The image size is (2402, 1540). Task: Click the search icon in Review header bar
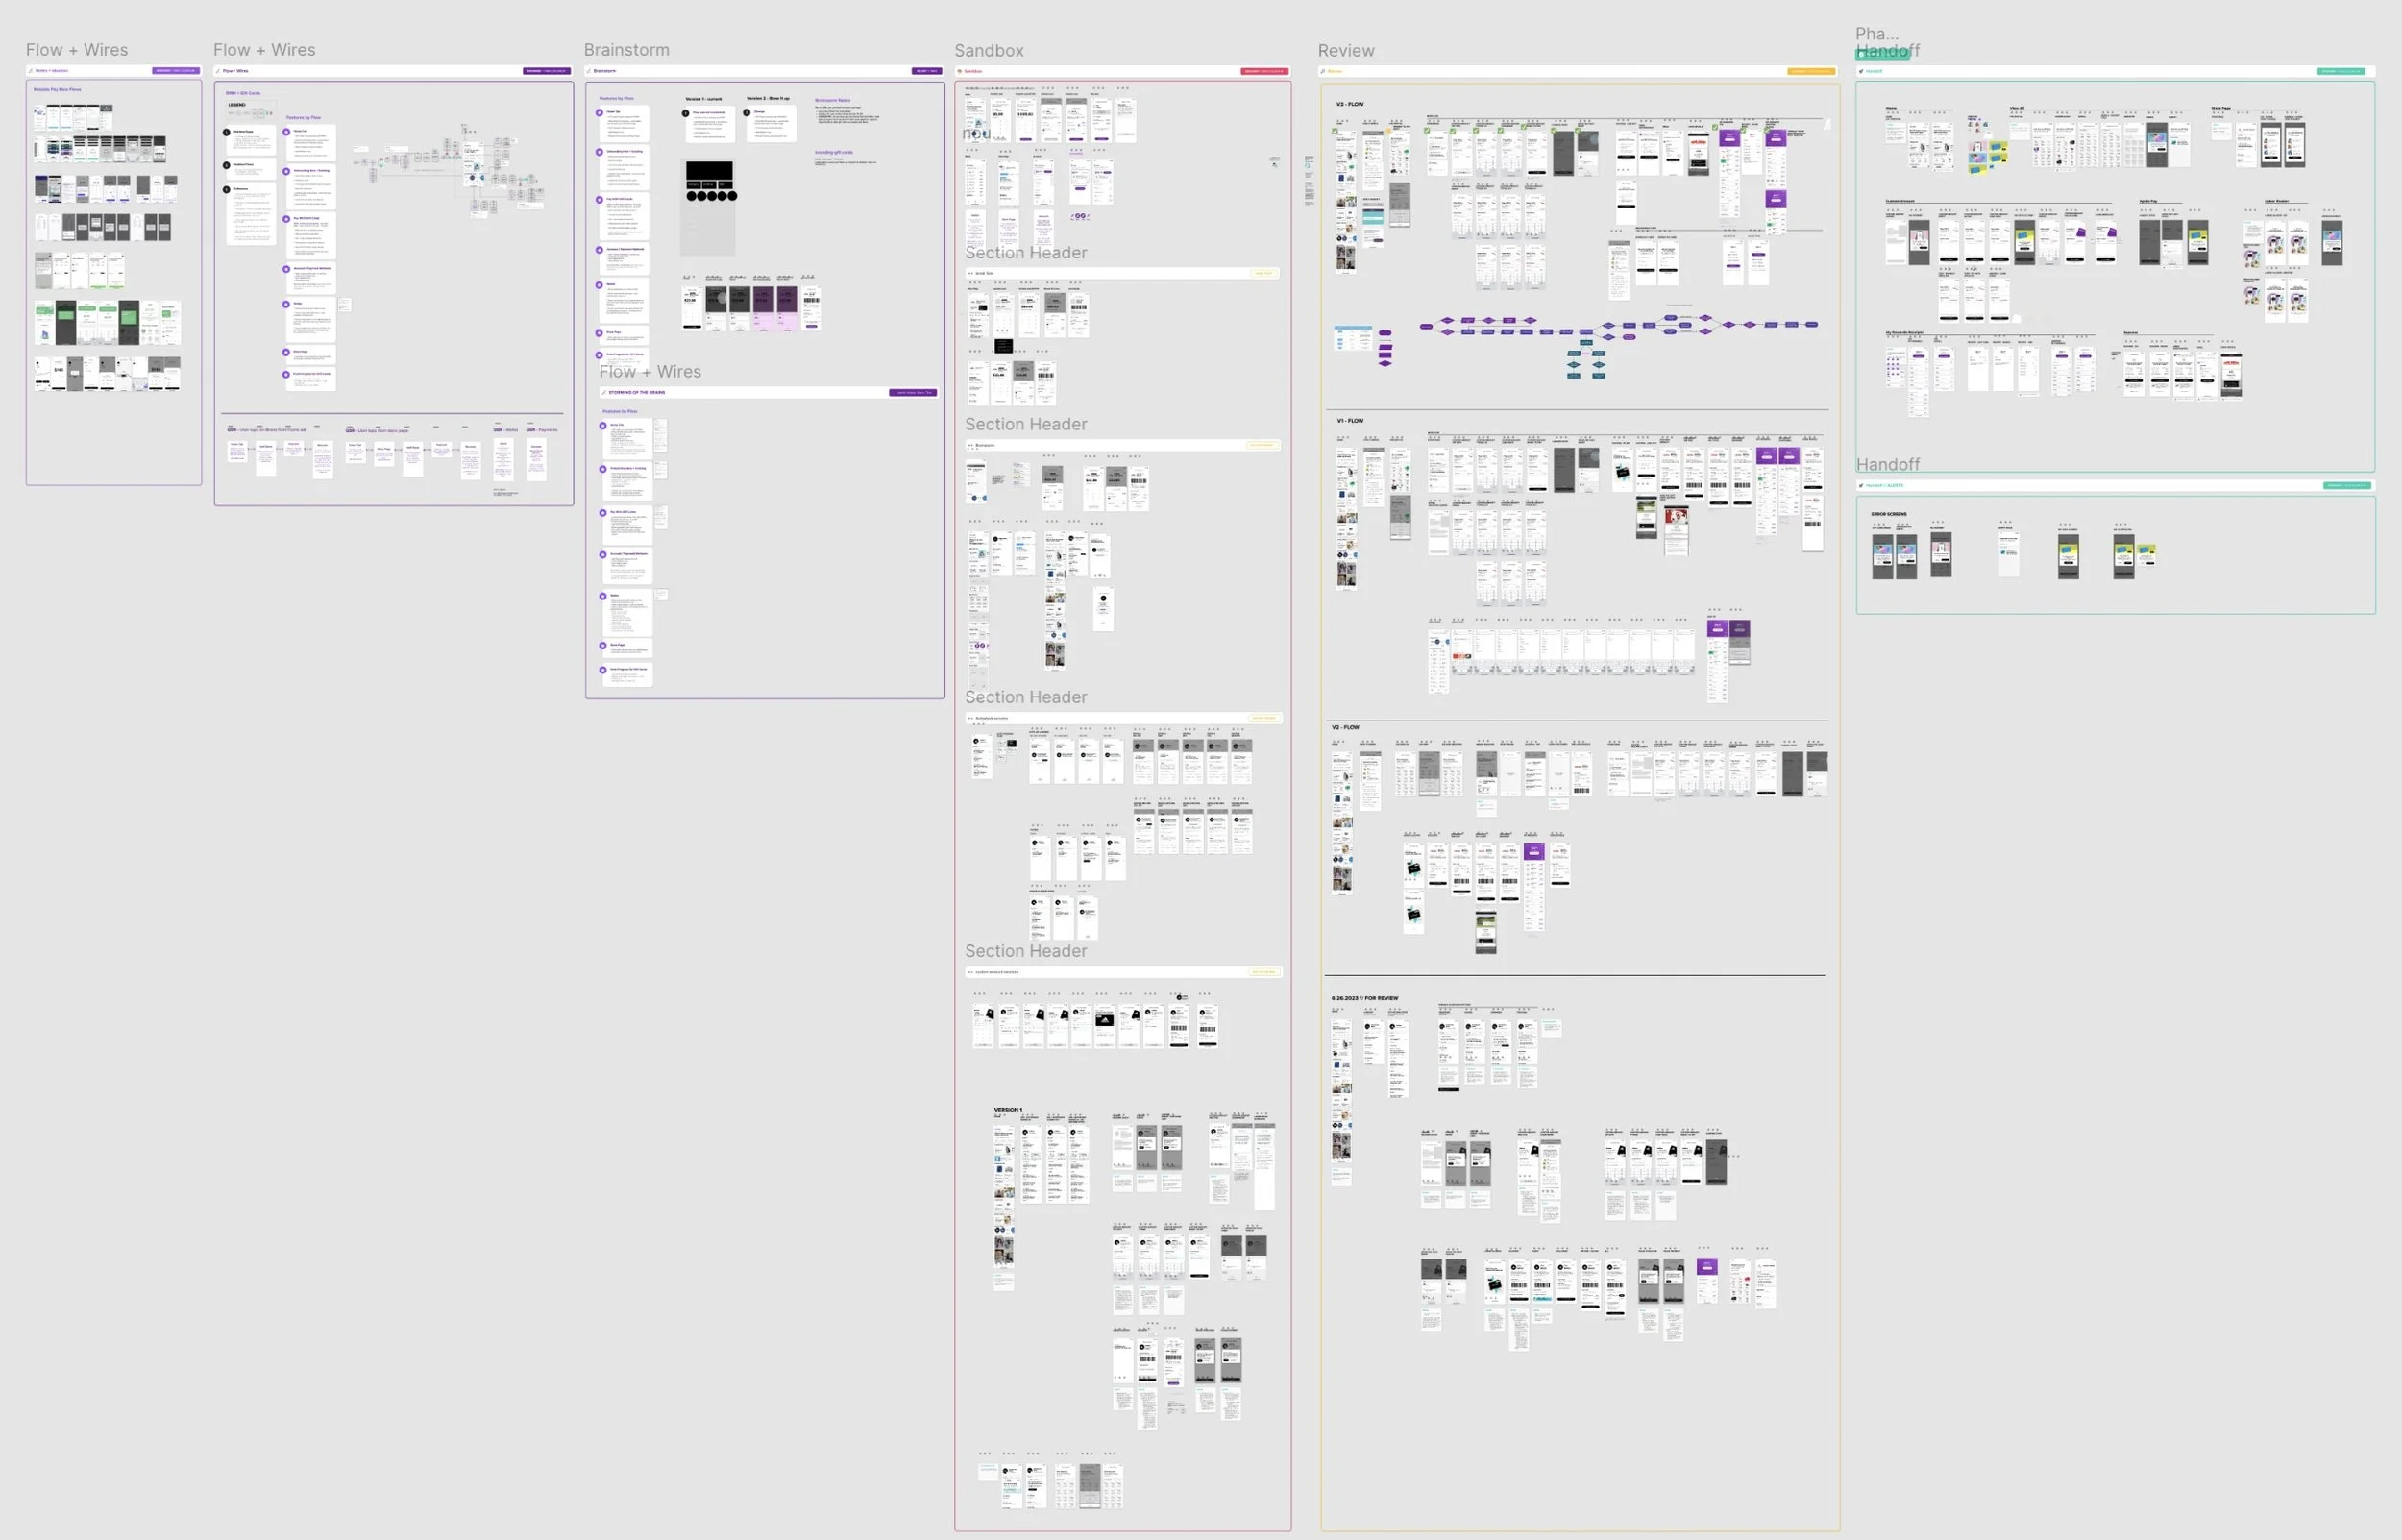tap(1322, 71)
